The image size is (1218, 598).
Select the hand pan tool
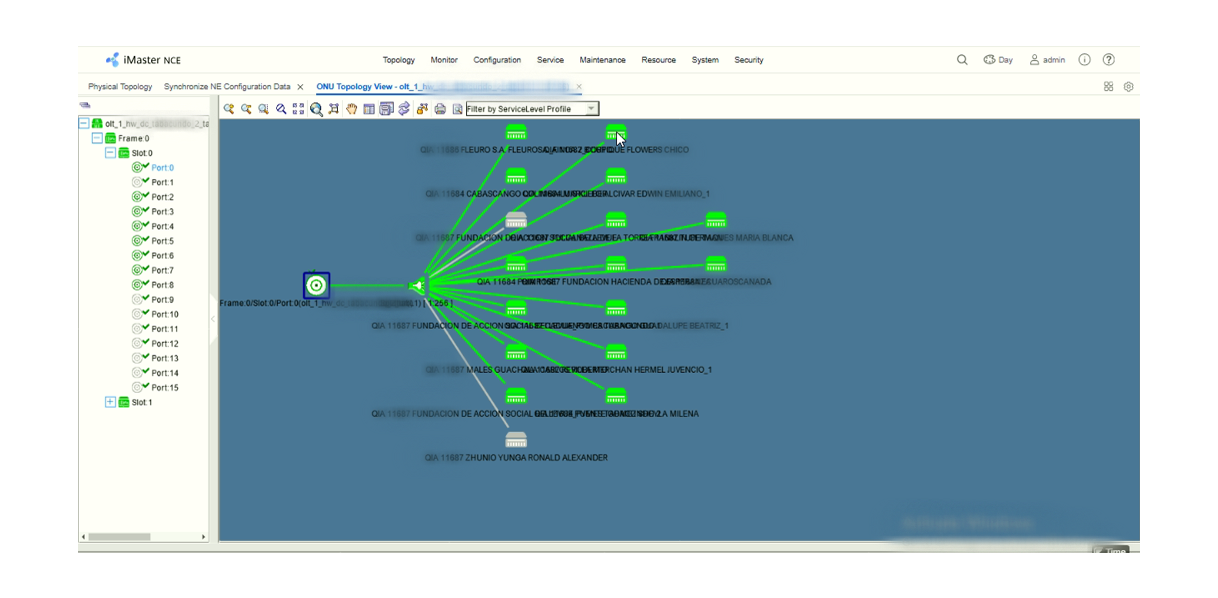coord(351,108)
